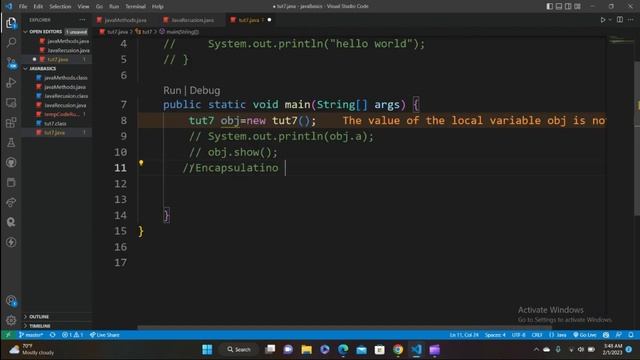Open the Run dropdown arrow beside the play button

[610, 20]
